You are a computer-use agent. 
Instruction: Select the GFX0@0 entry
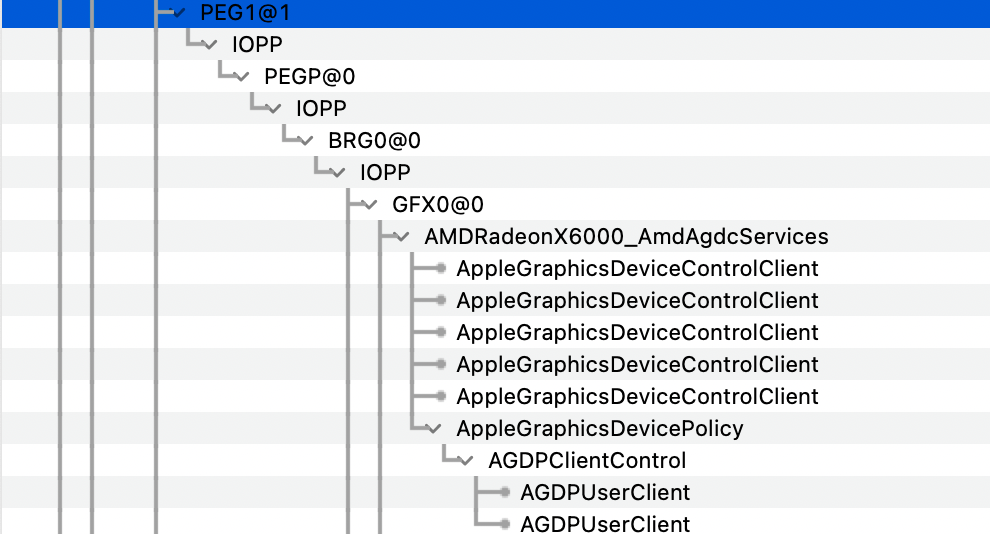tap(438, 205)
